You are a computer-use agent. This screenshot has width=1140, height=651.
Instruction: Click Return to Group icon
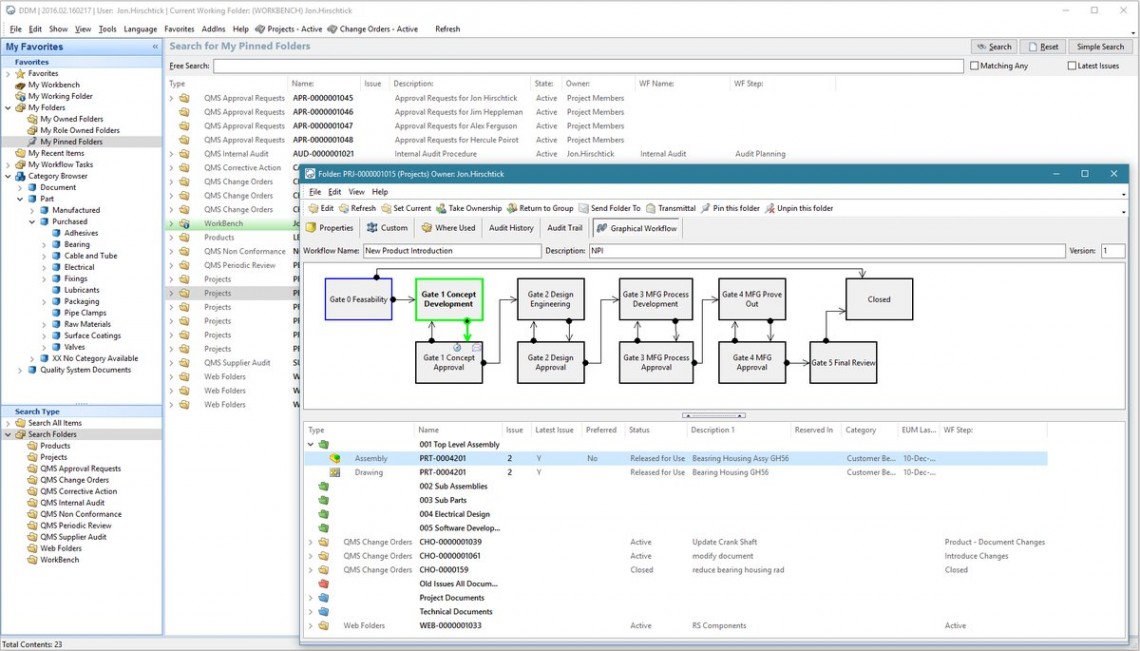coord(512,208)
